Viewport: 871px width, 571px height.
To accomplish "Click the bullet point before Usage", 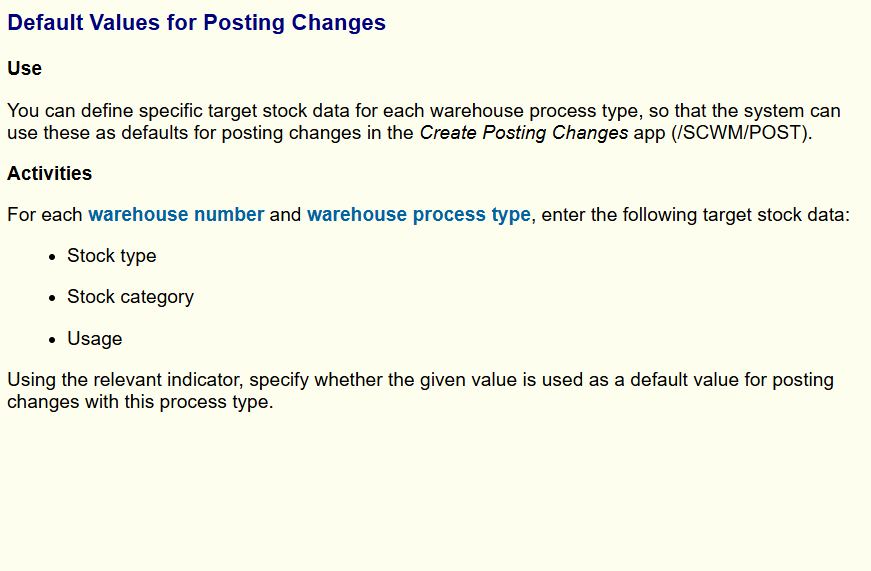I will (x=52, y=339).
